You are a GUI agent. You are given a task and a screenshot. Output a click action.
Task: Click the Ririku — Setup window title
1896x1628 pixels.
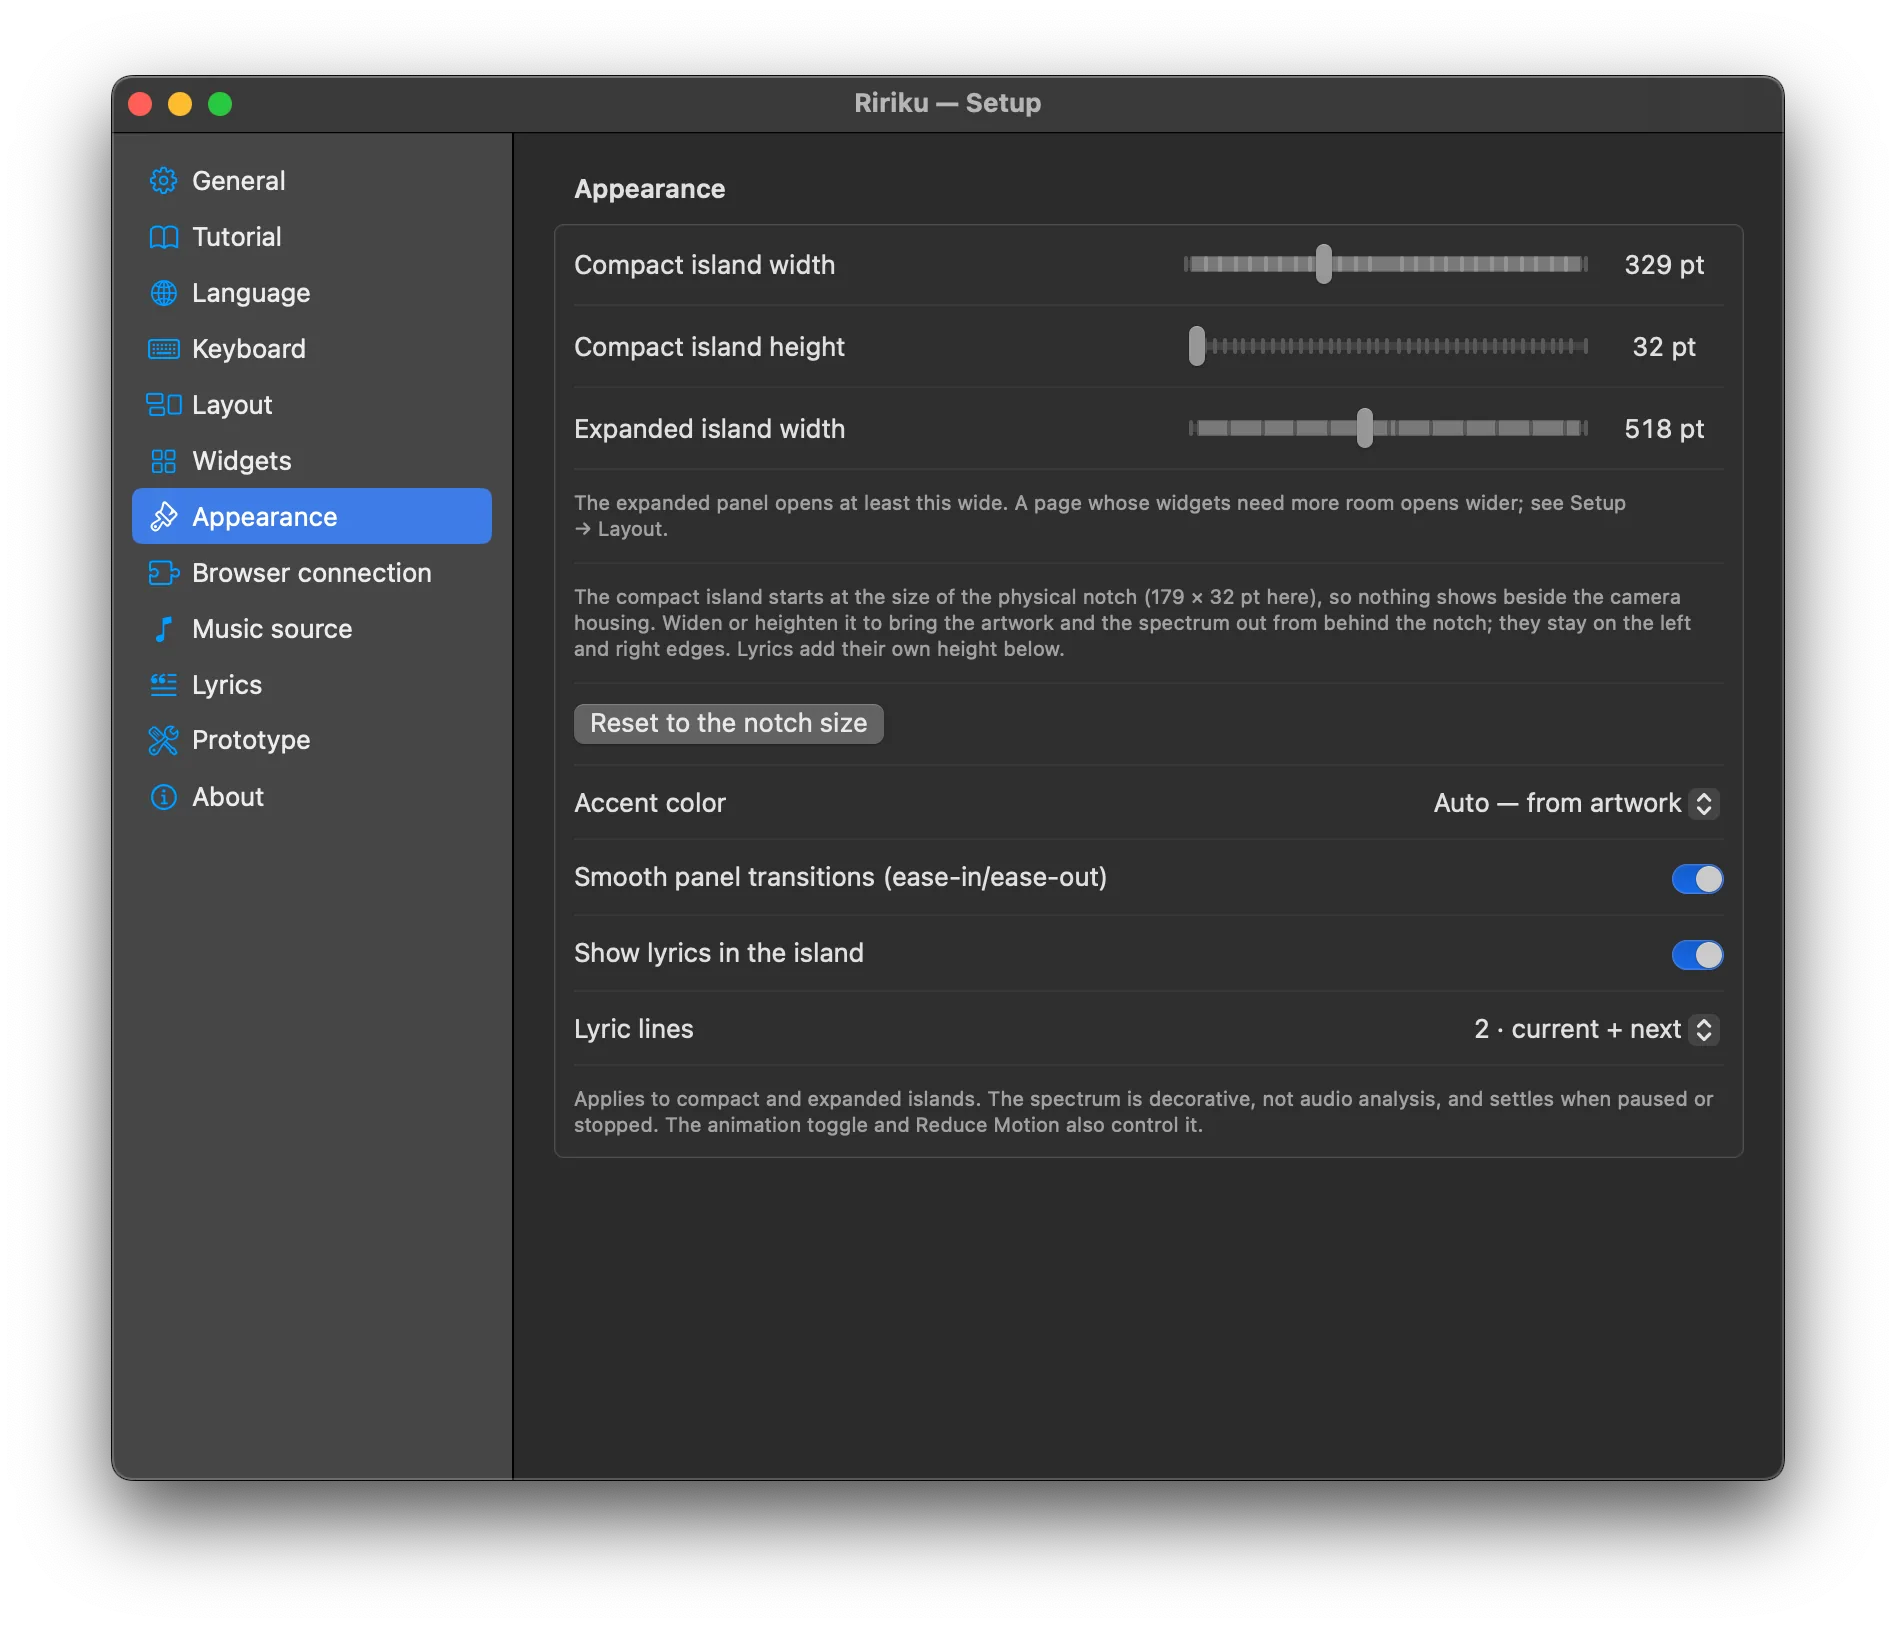pyautogui.click(x=947, y=103)
